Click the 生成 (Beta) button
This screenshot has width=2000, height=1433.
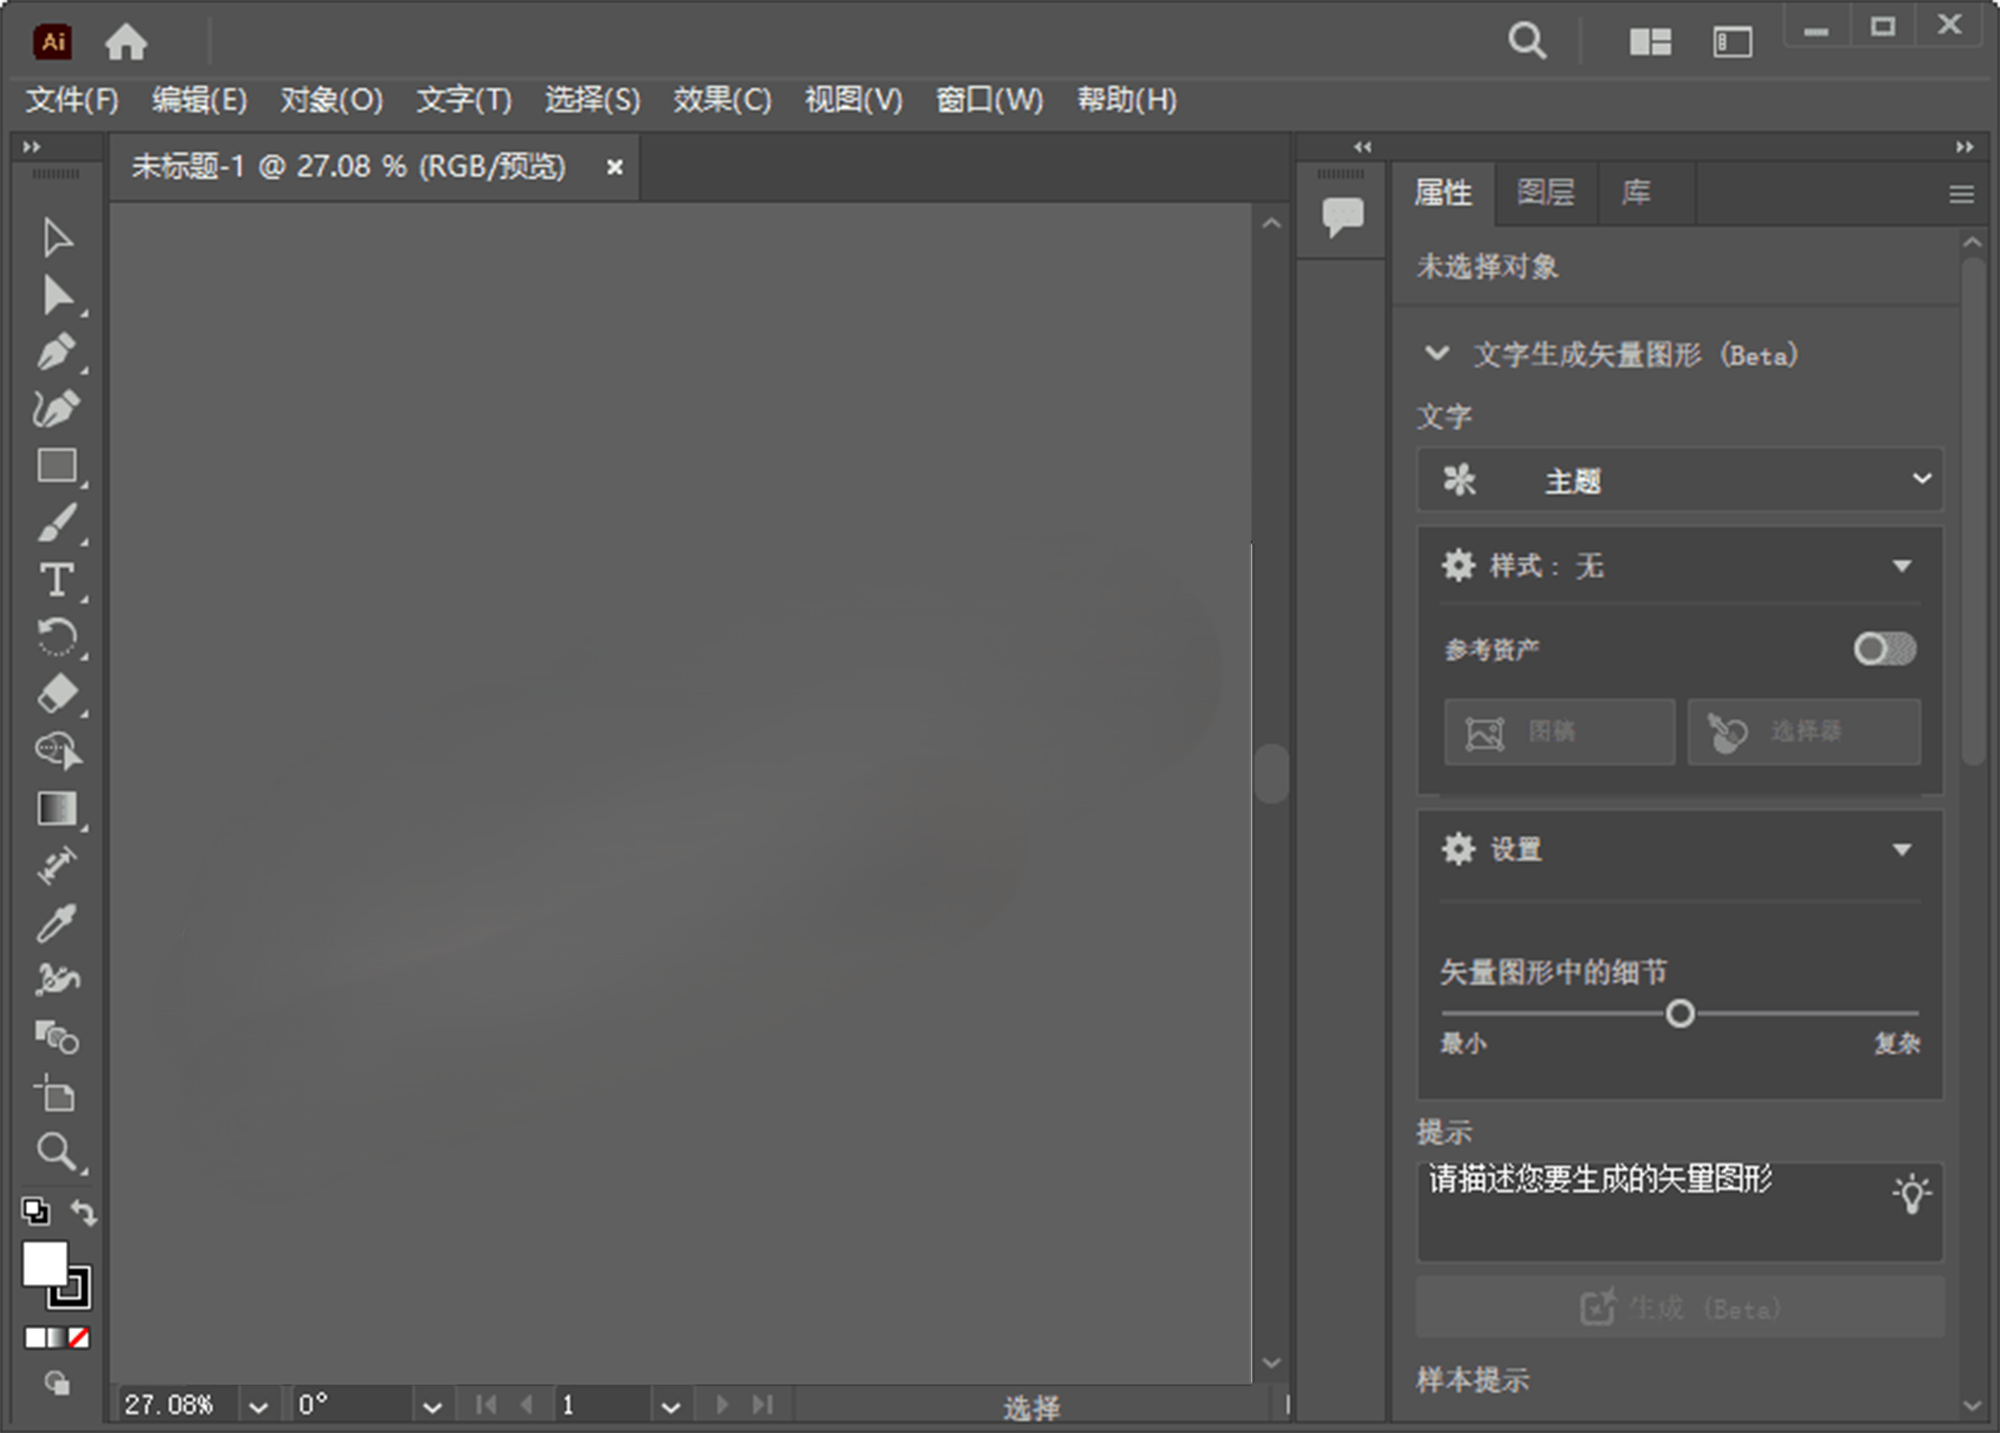[1680, 1307]
